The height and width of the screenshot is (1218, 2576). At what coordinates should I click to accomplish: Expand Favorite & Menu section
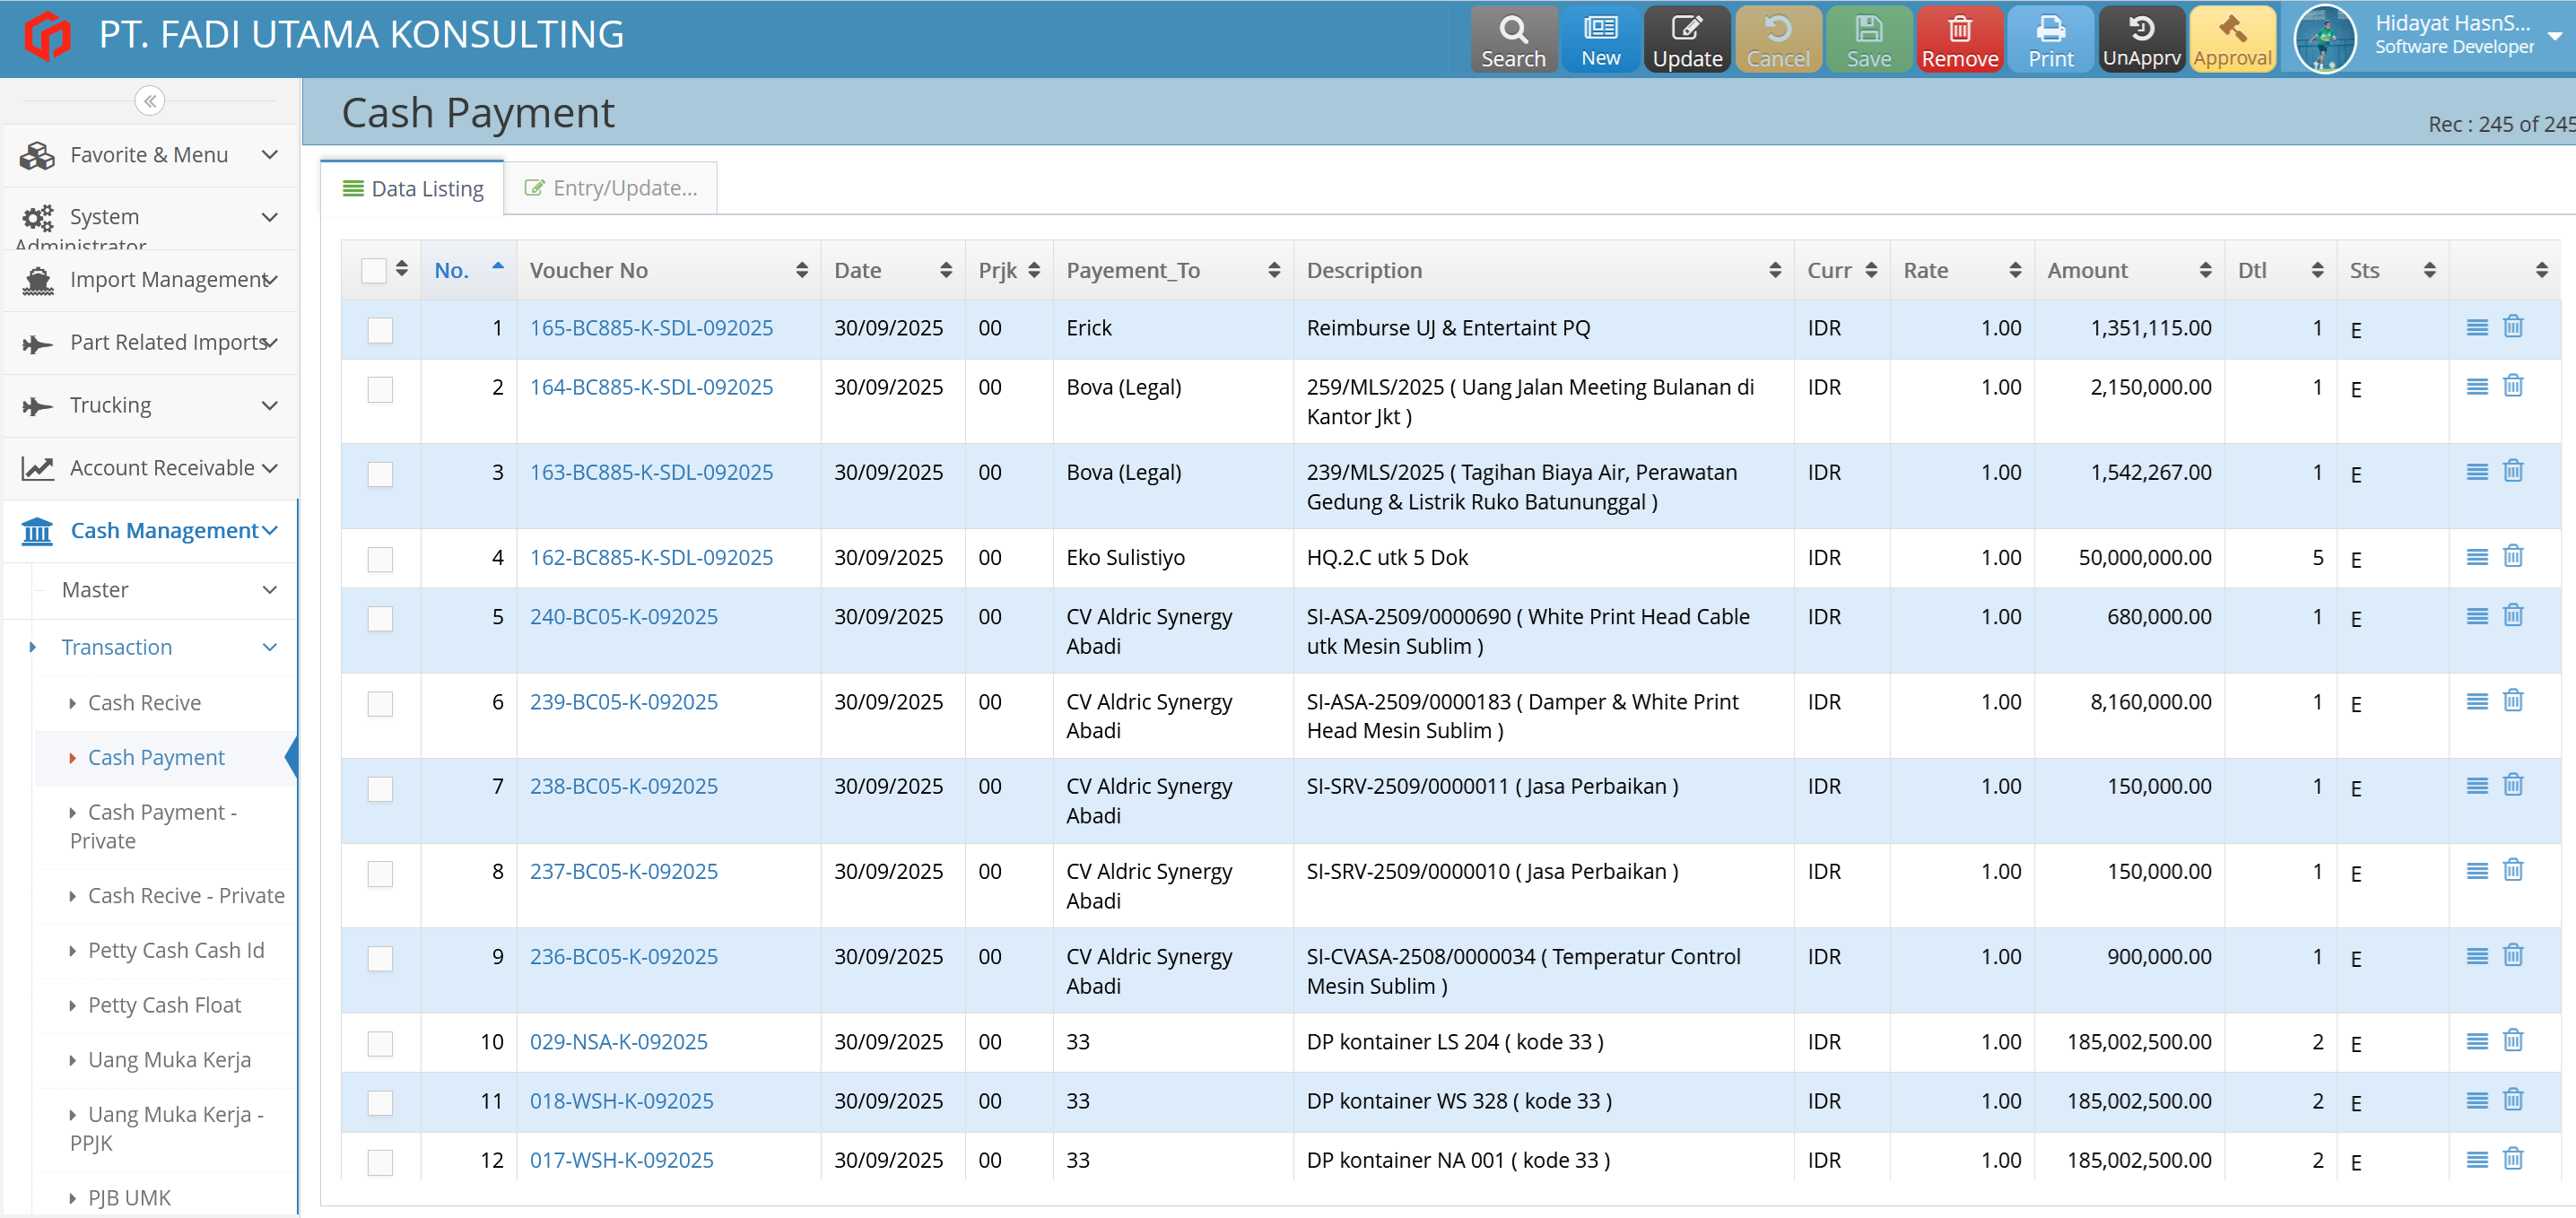click(150, 155)
